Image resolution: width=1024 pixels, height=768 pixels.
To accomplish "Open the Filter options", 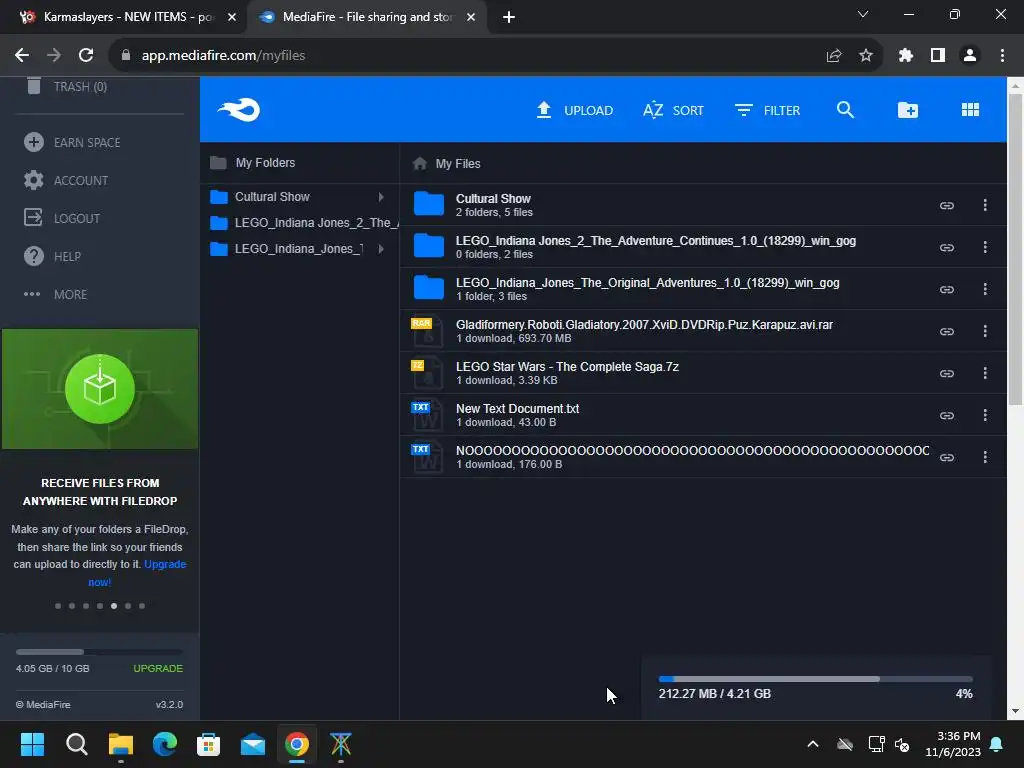I will click(767, 110).
